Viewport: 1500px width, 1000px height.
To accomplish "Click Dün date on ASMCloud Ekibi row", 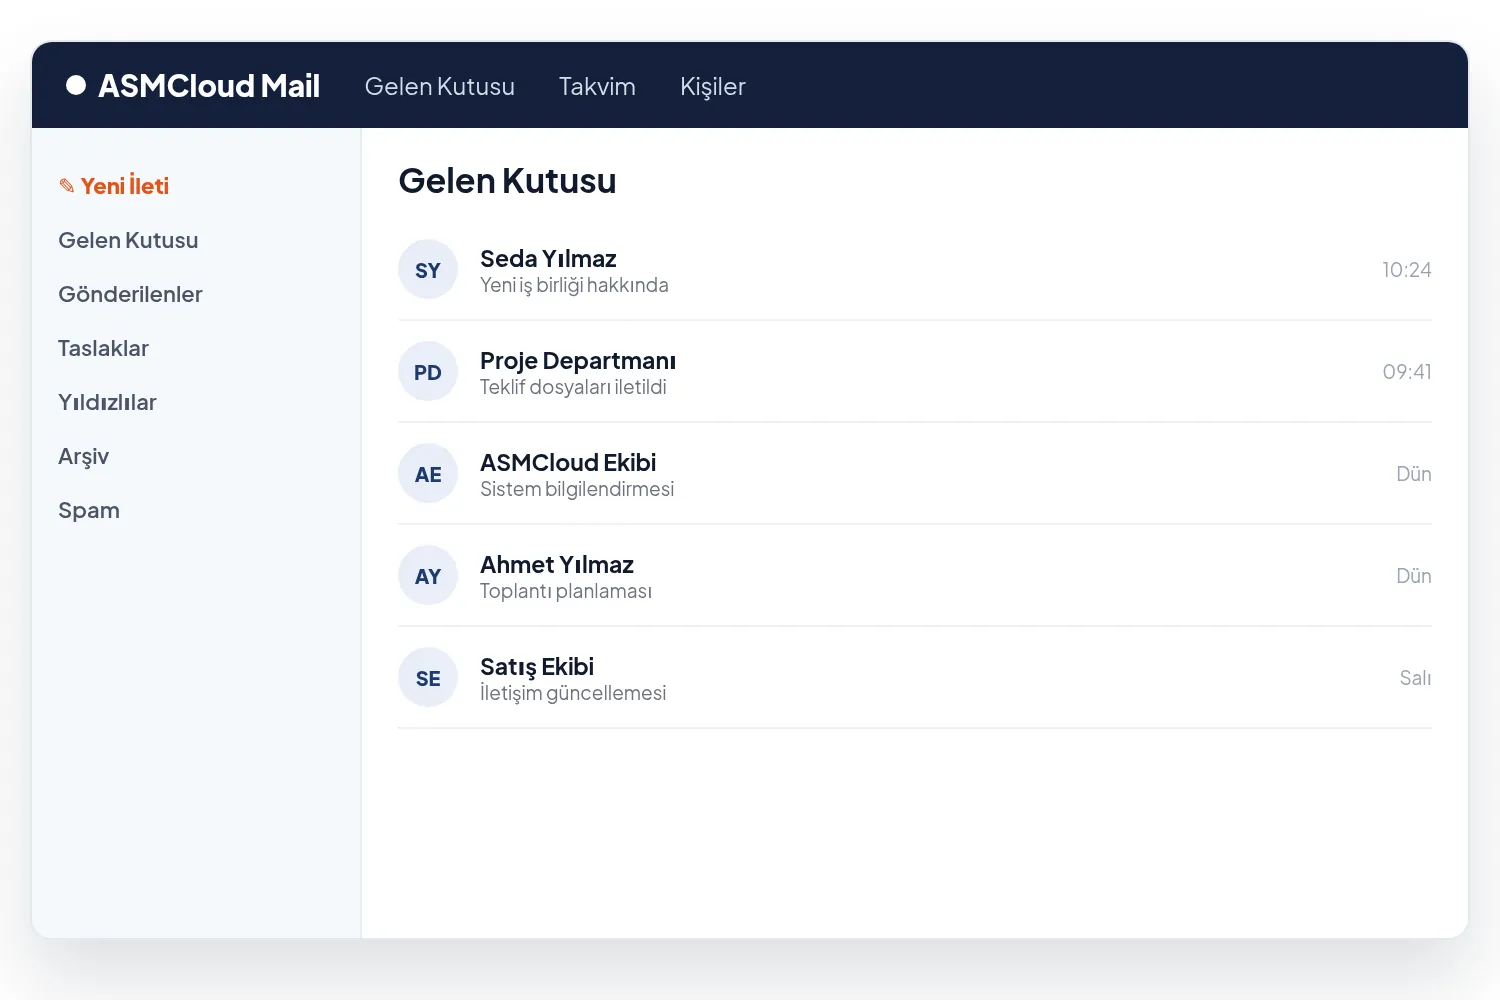I will (1414, 474).
